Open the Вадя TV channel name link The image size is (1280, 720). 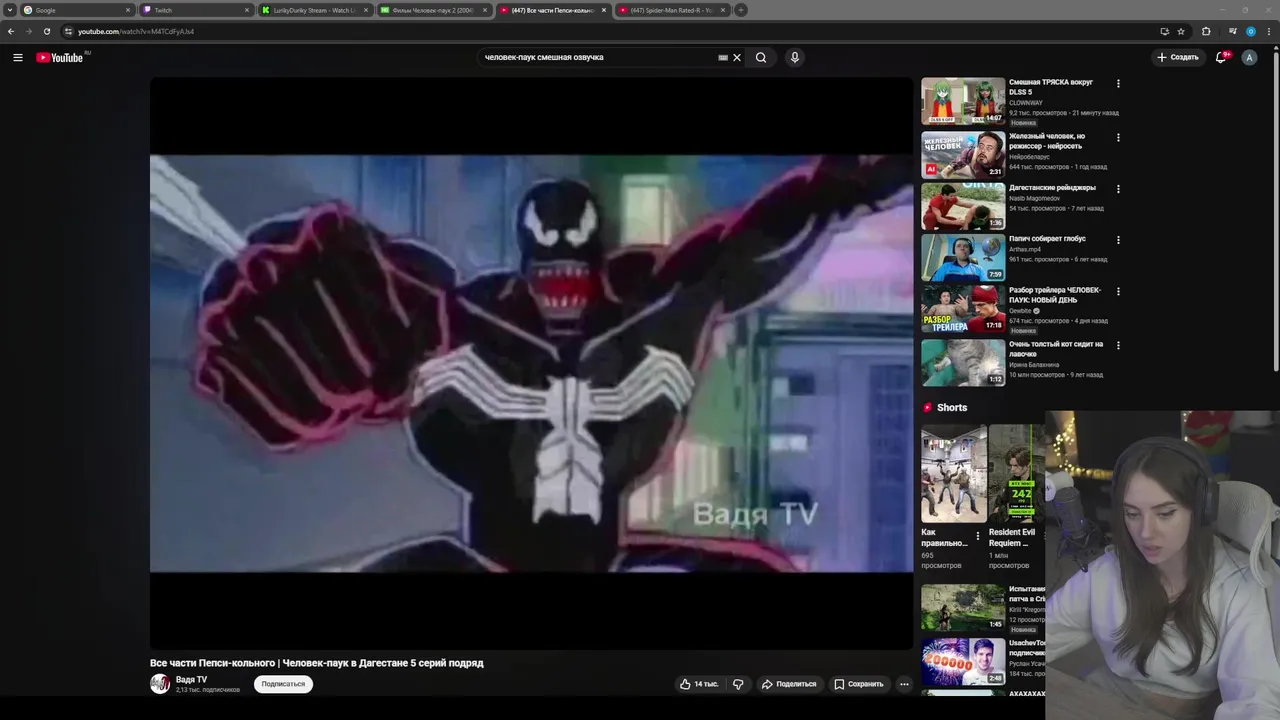191,679
